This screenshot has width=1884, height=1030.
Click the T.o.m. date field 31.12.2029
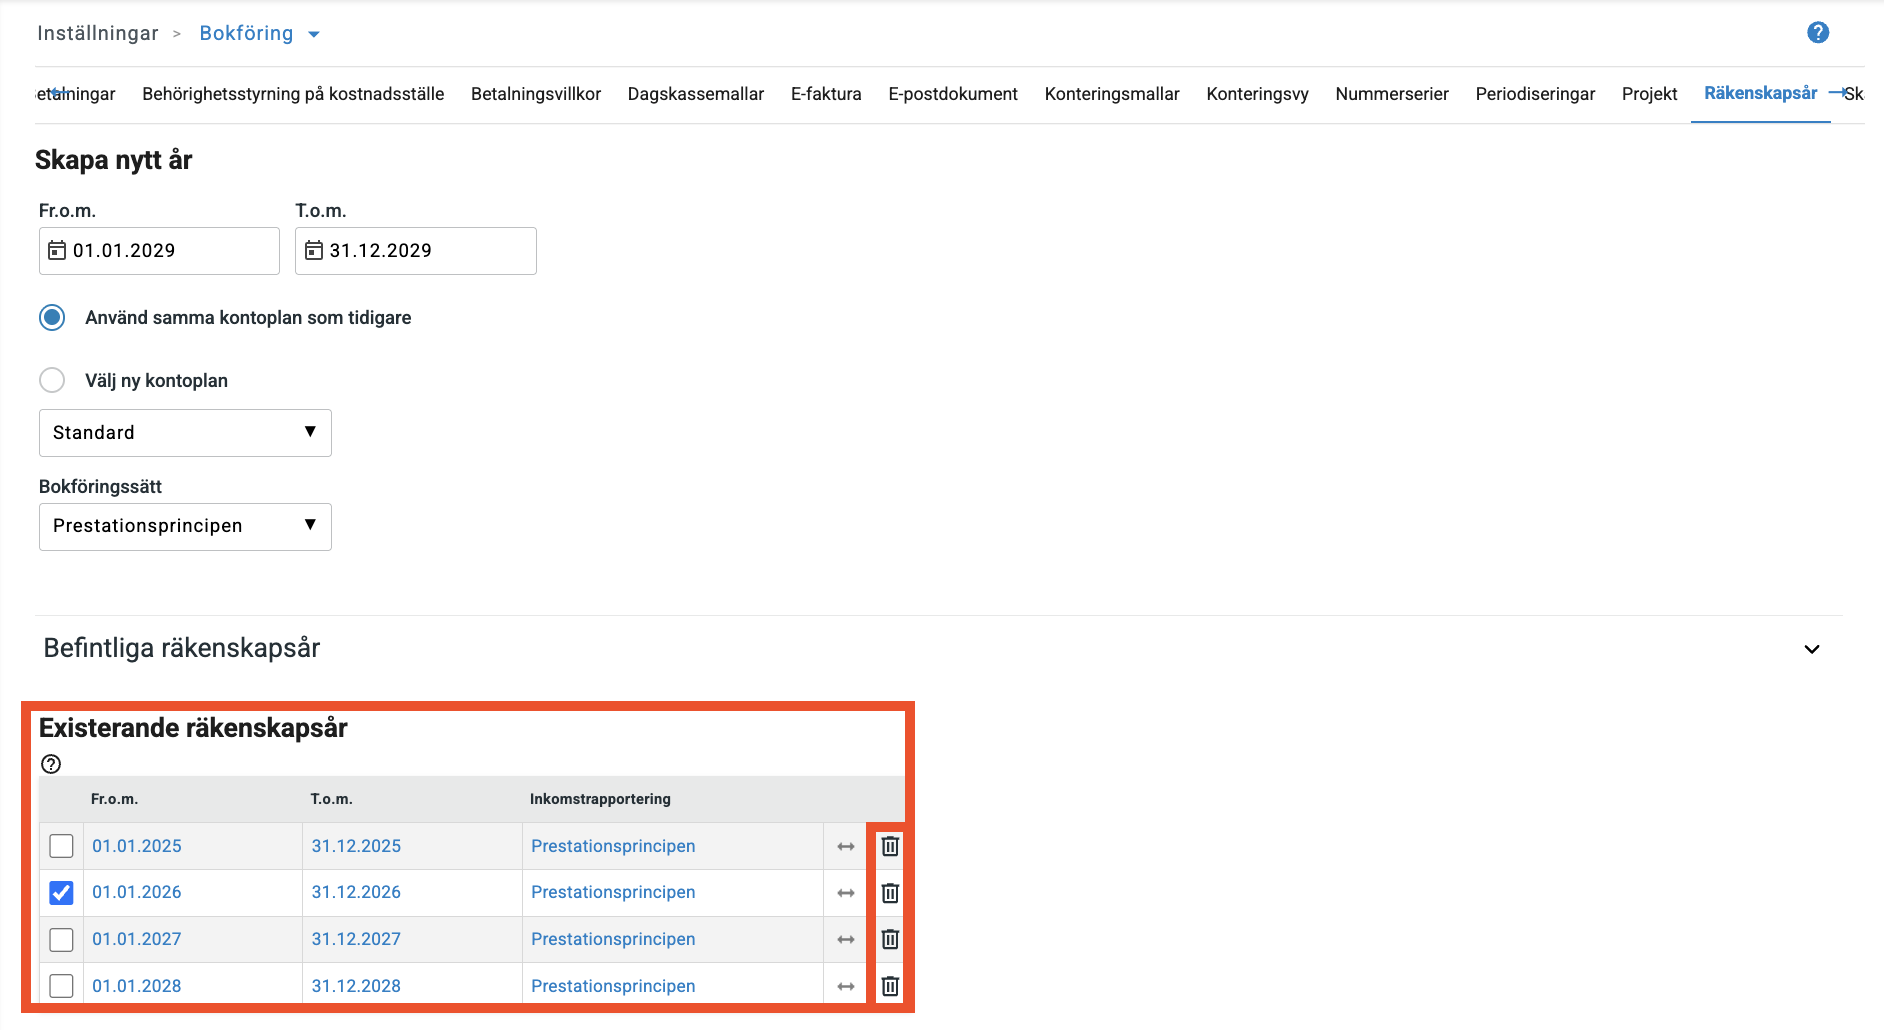(x=415, y=251)
